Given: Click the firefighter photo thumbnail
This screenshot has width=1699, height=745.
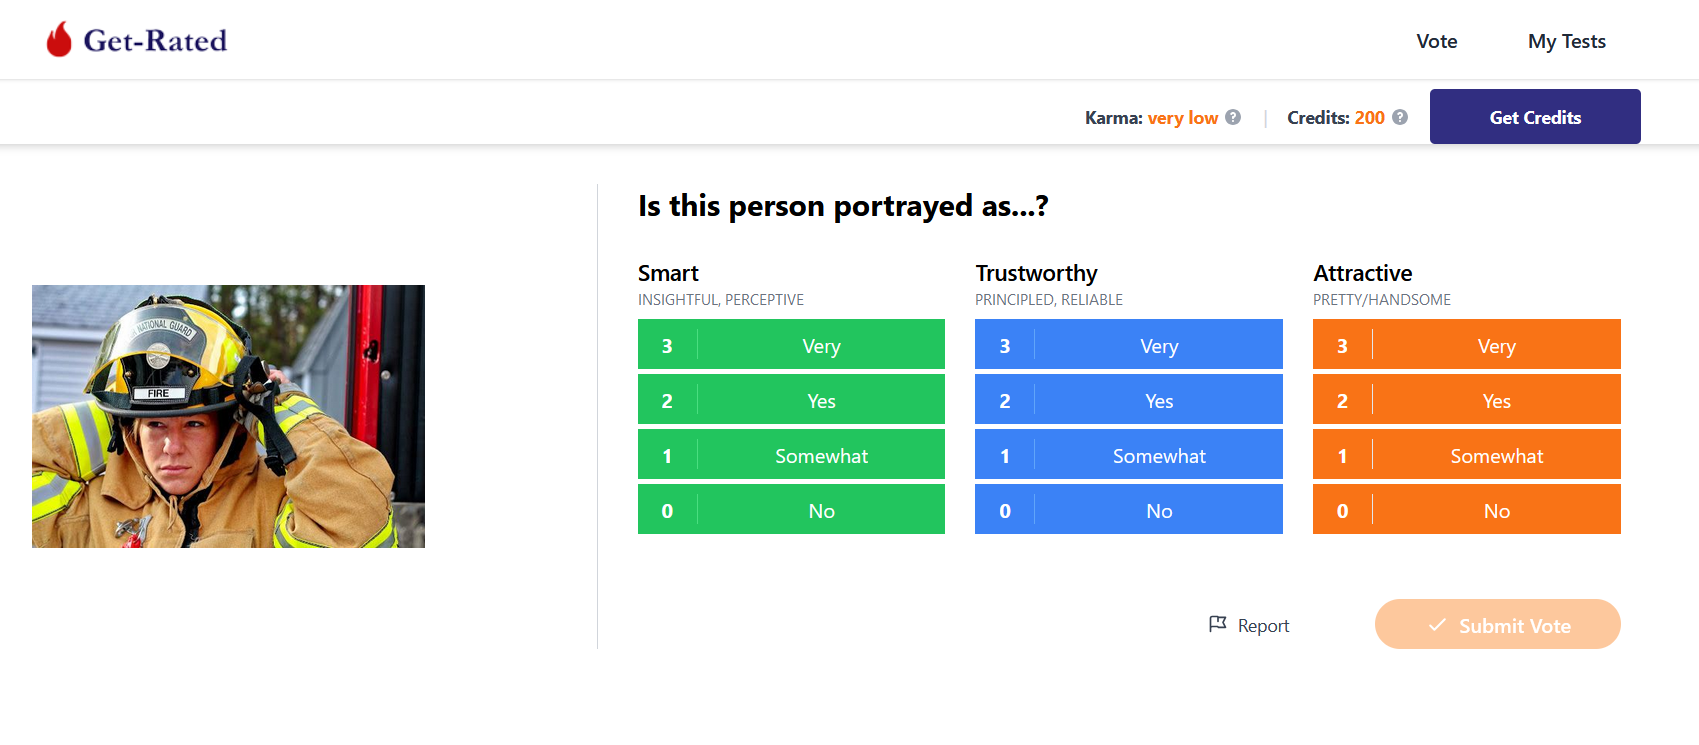Looking at the screenshot, I should pyautogui.click(x=228, y=416).
